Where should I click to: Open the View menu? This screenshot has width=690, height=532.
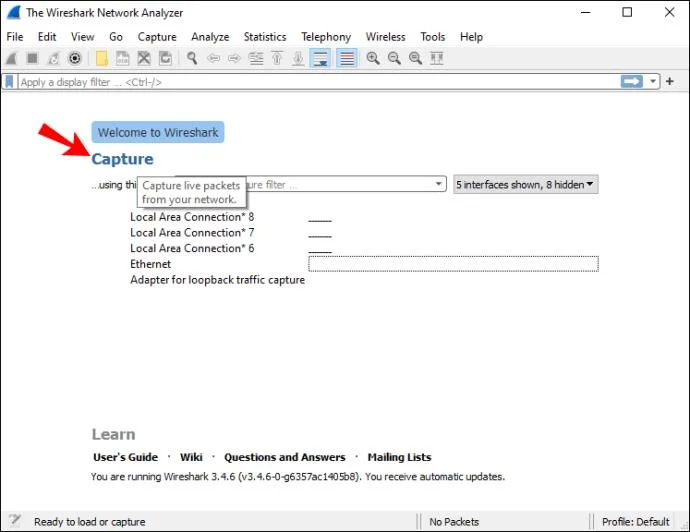click(x=83, y=37)
